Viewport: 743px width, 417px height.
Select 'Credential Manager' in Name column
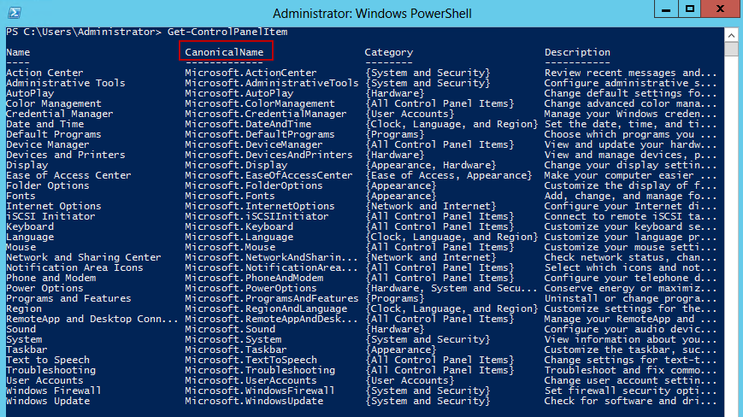[x=60, y=114]
